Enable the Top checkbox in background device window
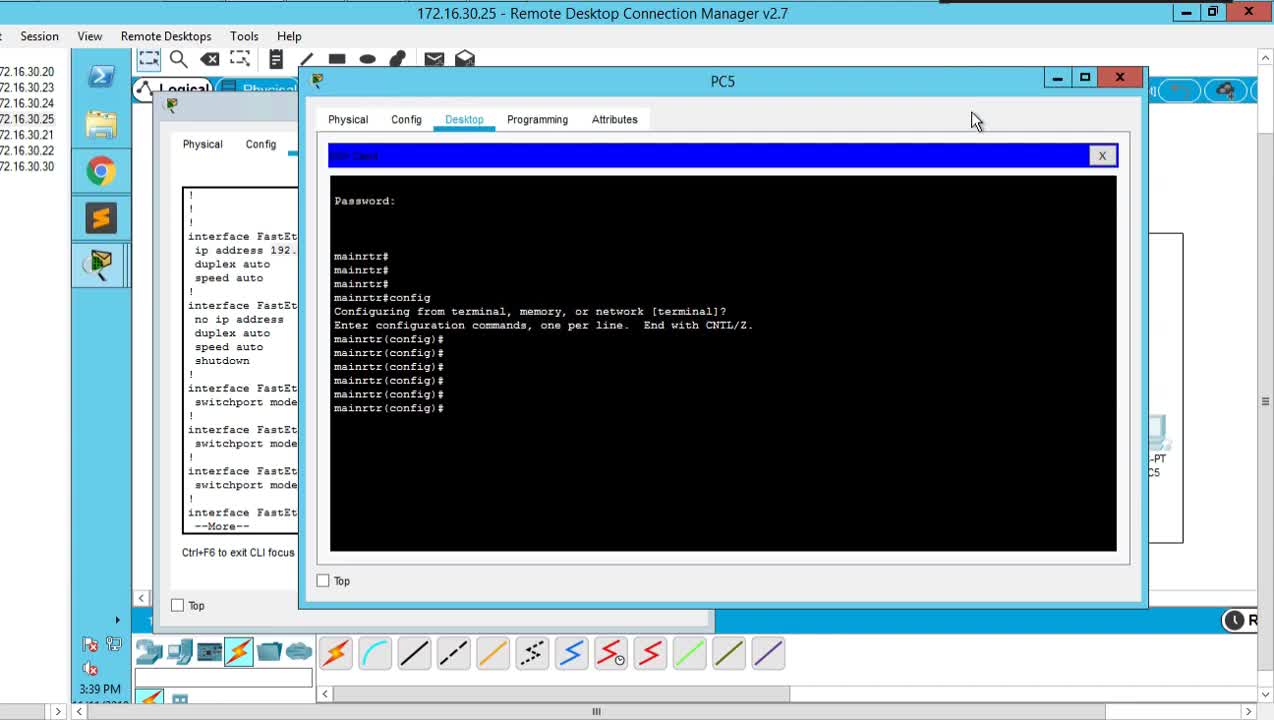This screenshot has height=720, width=1274. (x=178, y=606)
